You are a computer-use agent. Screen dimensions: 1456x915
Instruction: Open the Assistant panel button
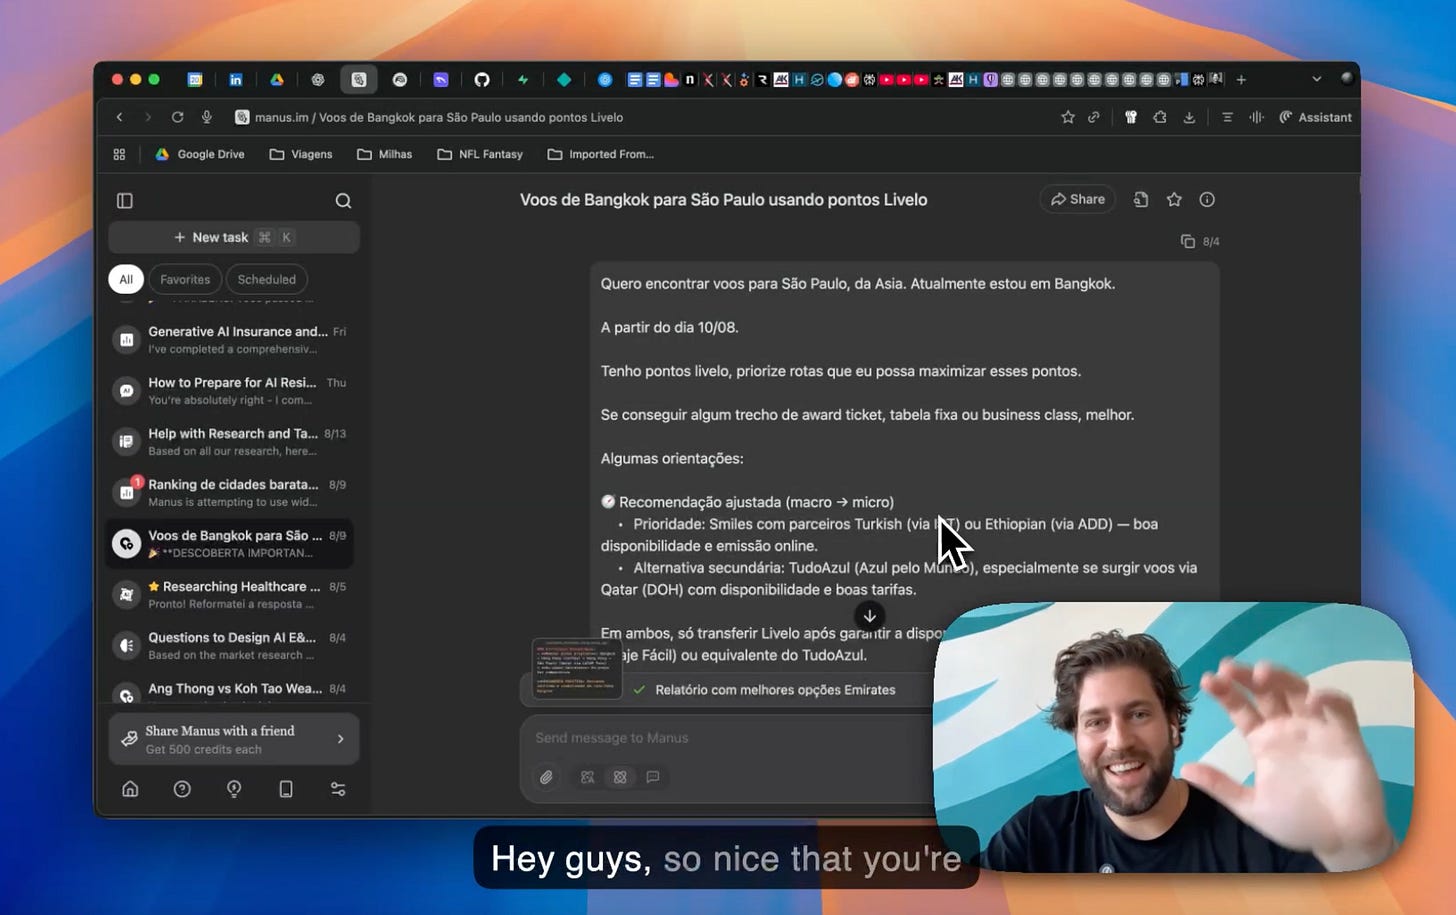click(x=1315, y=117)
